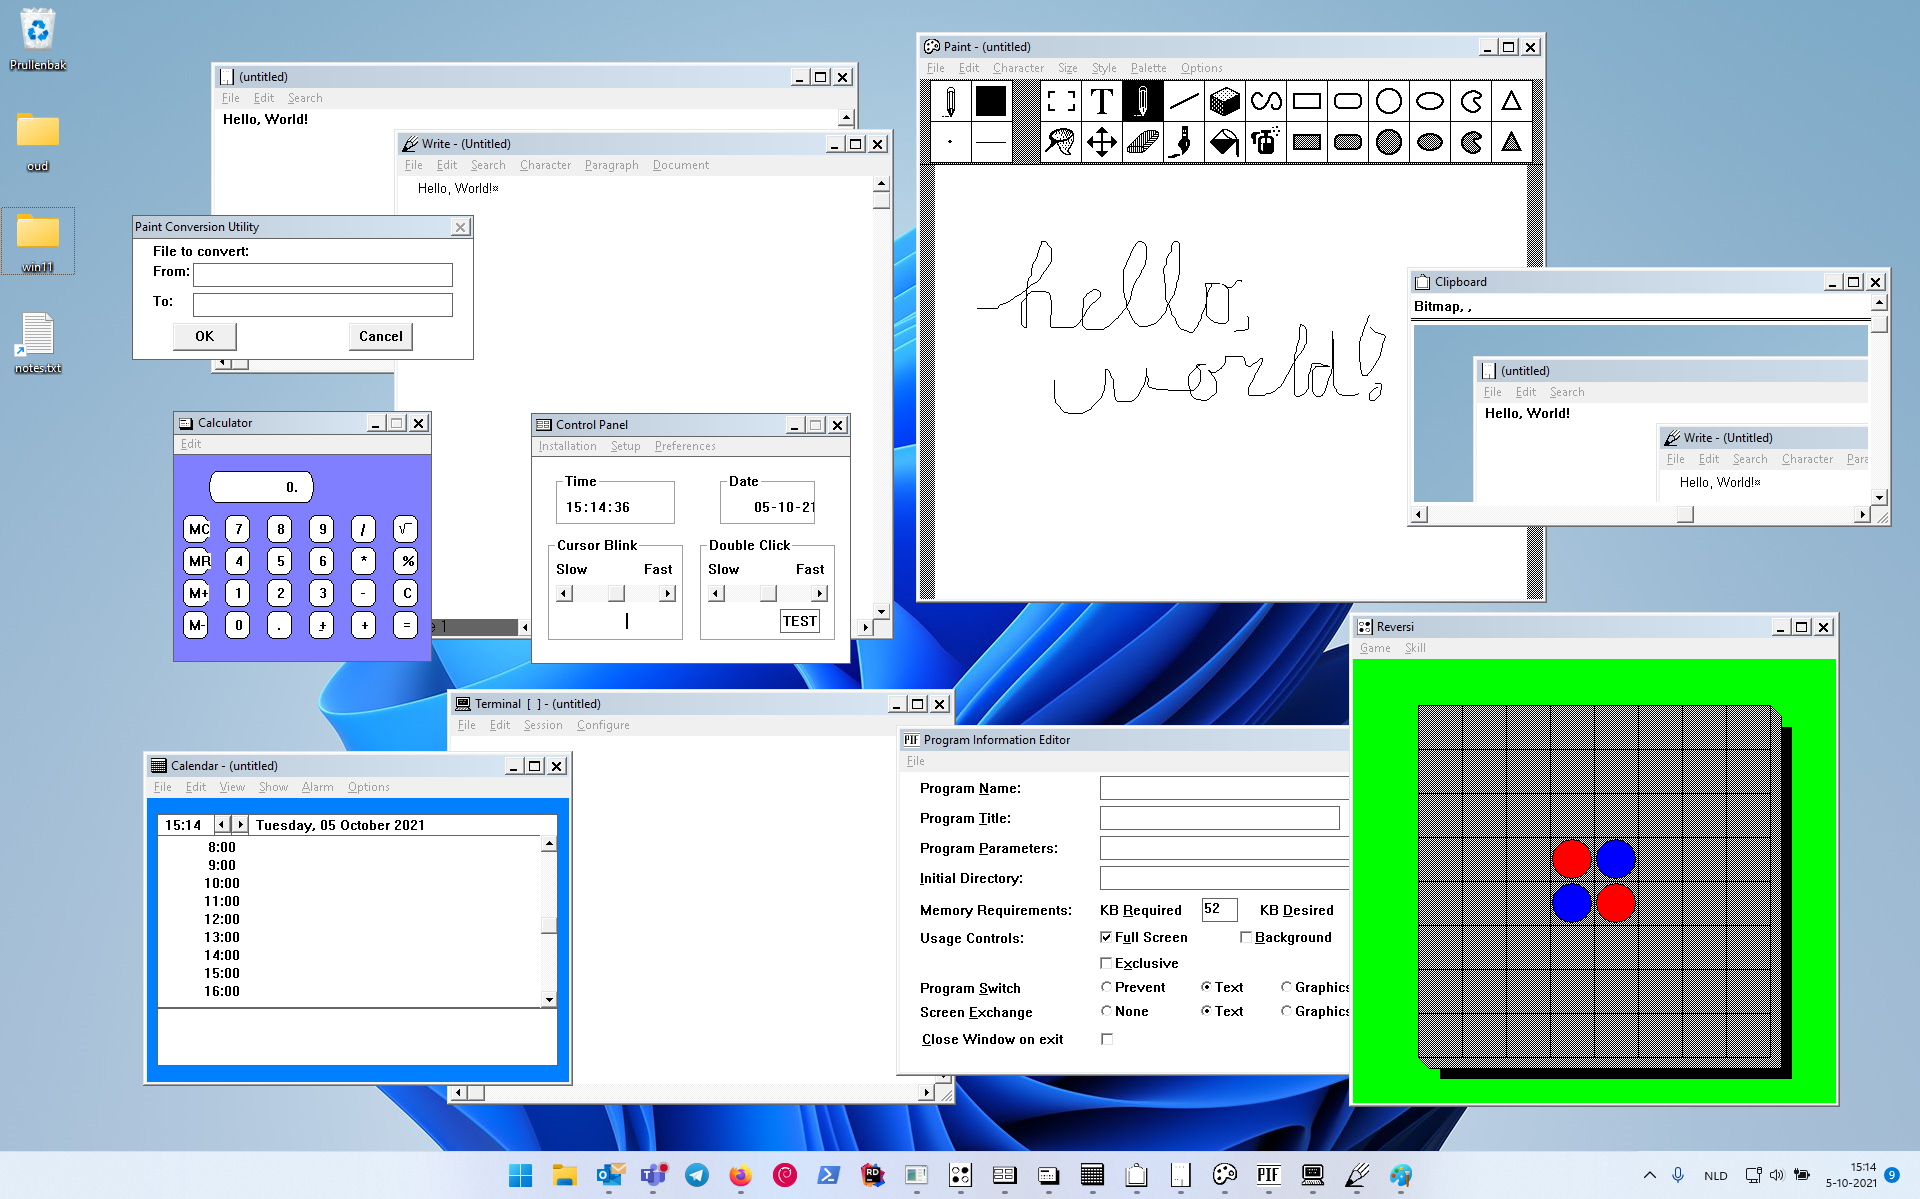Select the eraser tool in Paint
Image resolution: width=1920 pixels, height=1199 pixels.
[x=1224, y=101]
